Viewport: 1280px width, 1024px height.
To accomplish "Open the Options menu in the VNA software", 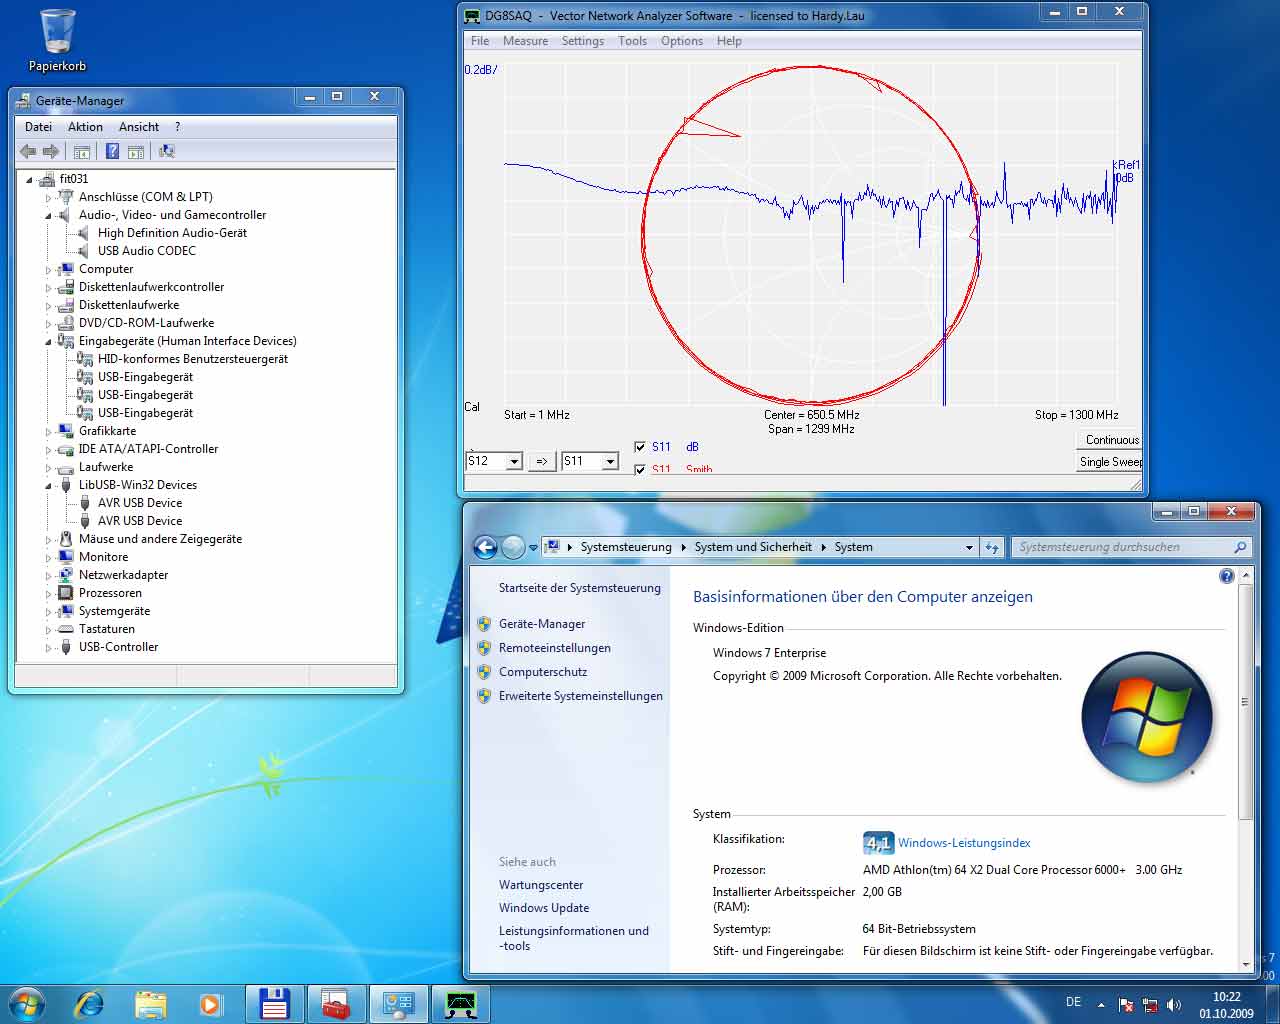I will pyautogui.click(x=682, y=41).
